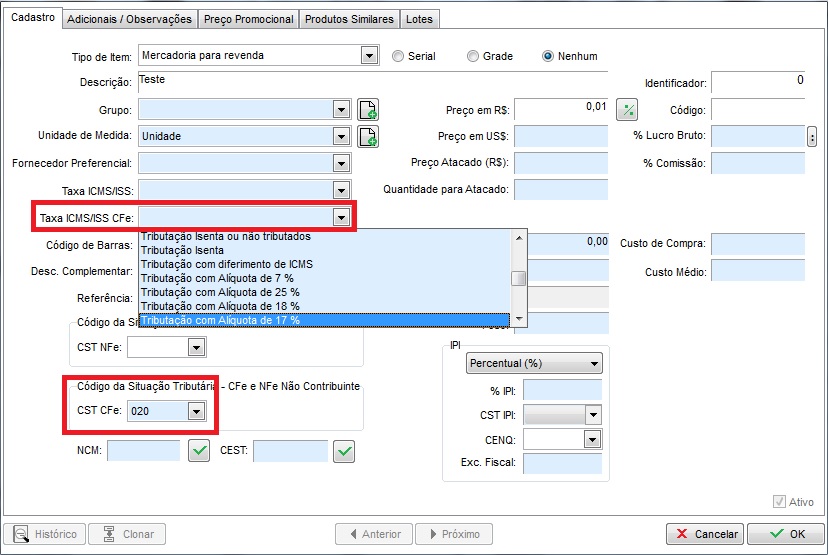Expand the Tipo de Item dropdown
Screen dimensions: 828x555
click(x=369, y=56)
